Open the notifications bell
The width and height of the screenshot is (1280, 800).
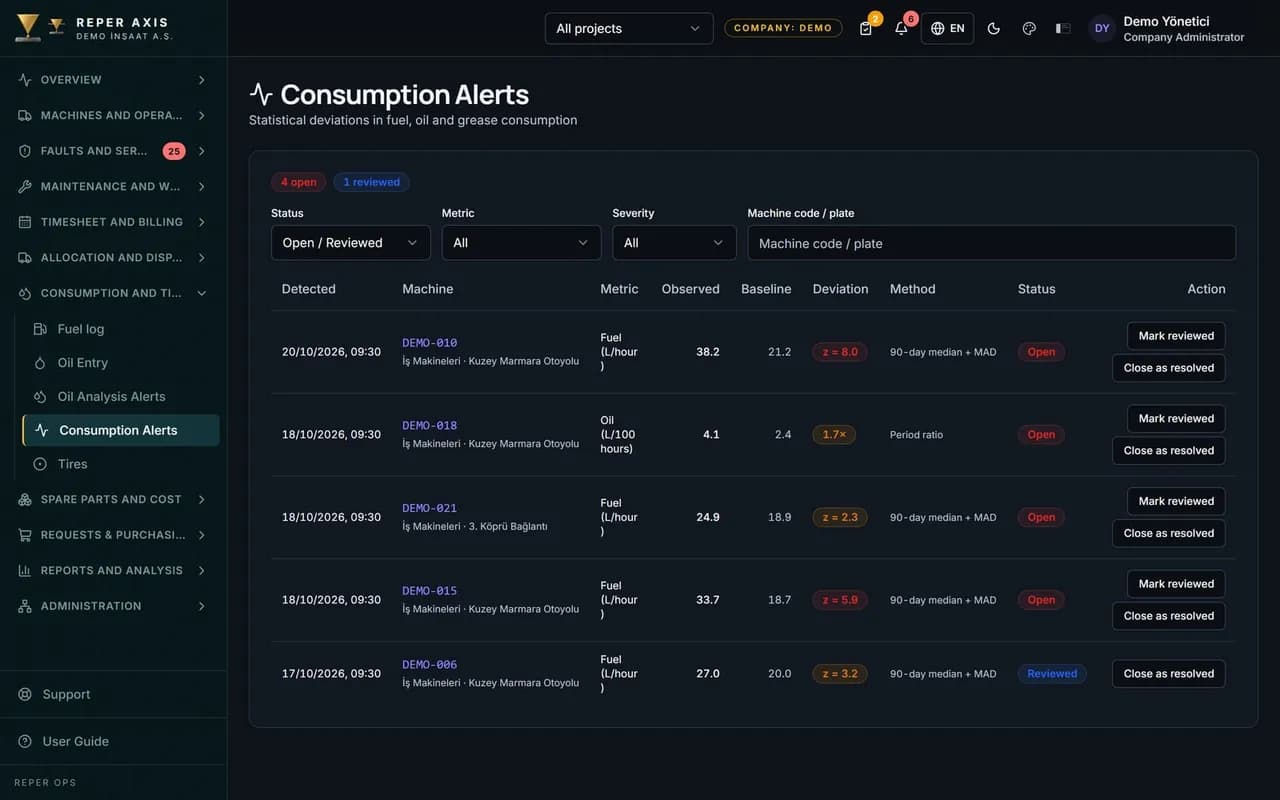click(901, 28)
